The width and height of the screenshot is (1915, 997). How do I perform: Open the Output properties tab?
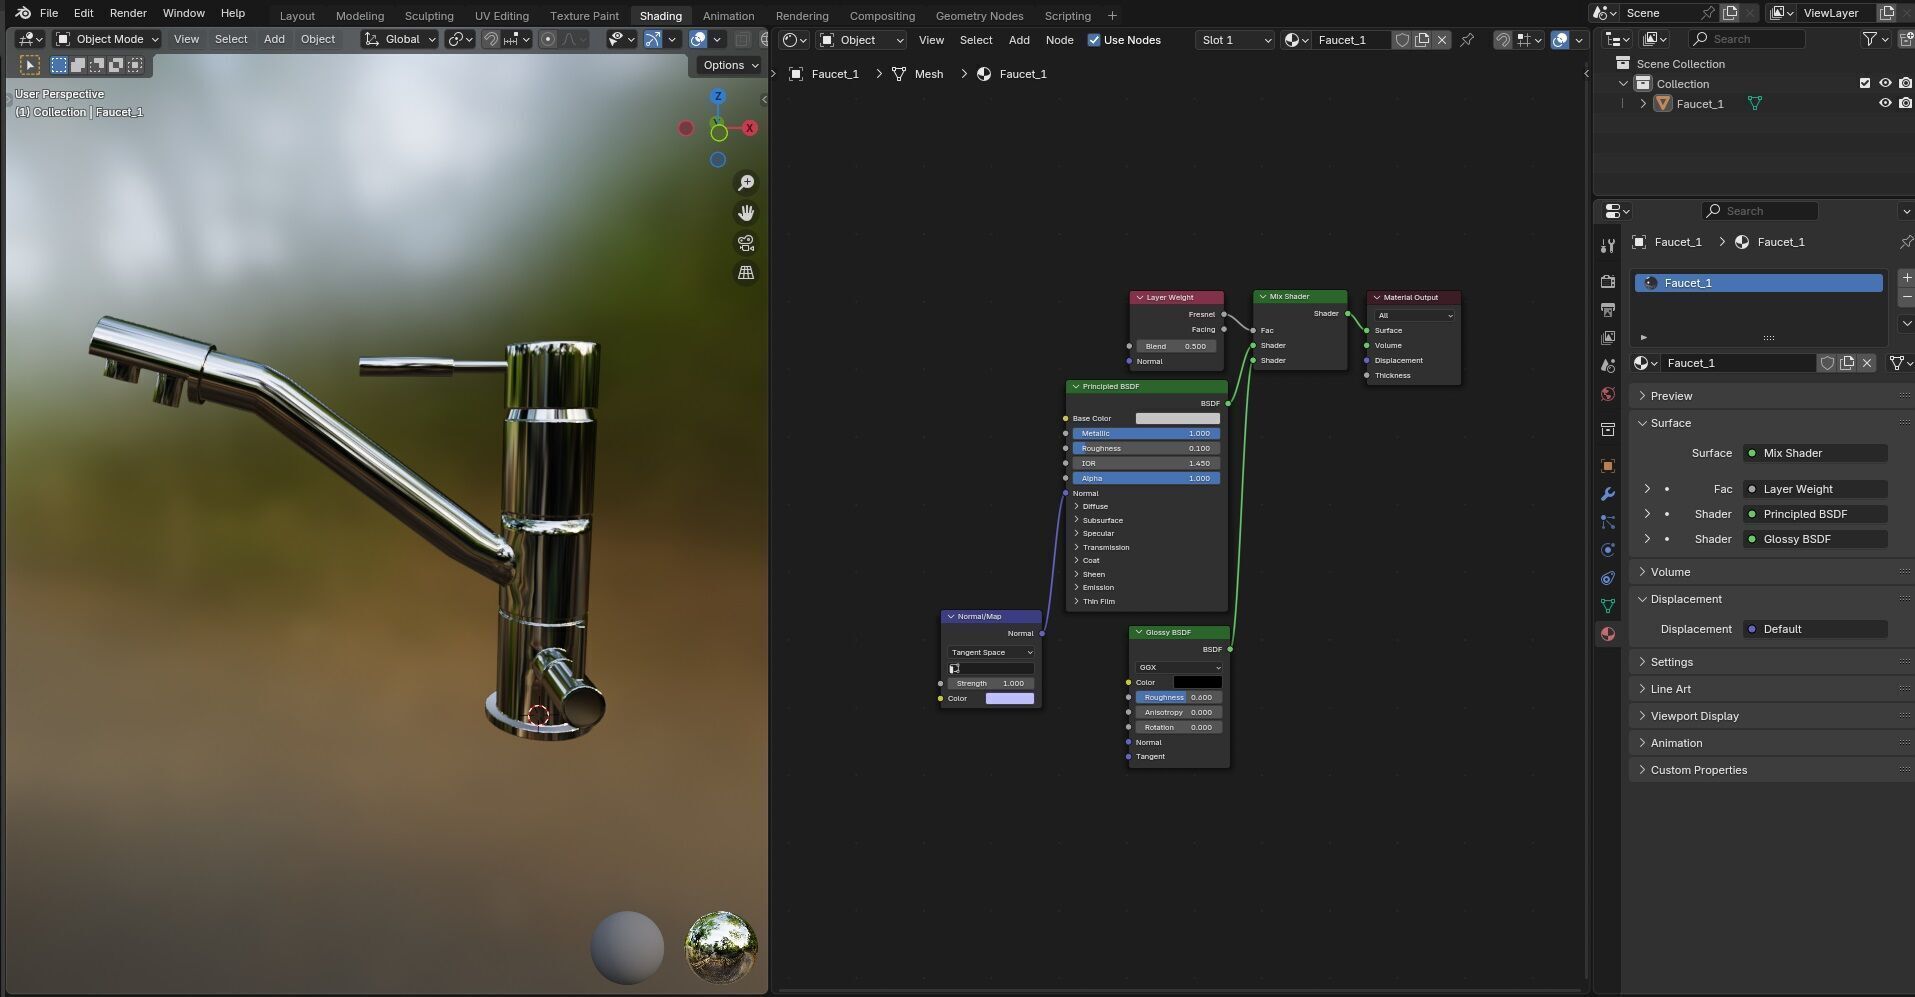(x=1608, y=310)
